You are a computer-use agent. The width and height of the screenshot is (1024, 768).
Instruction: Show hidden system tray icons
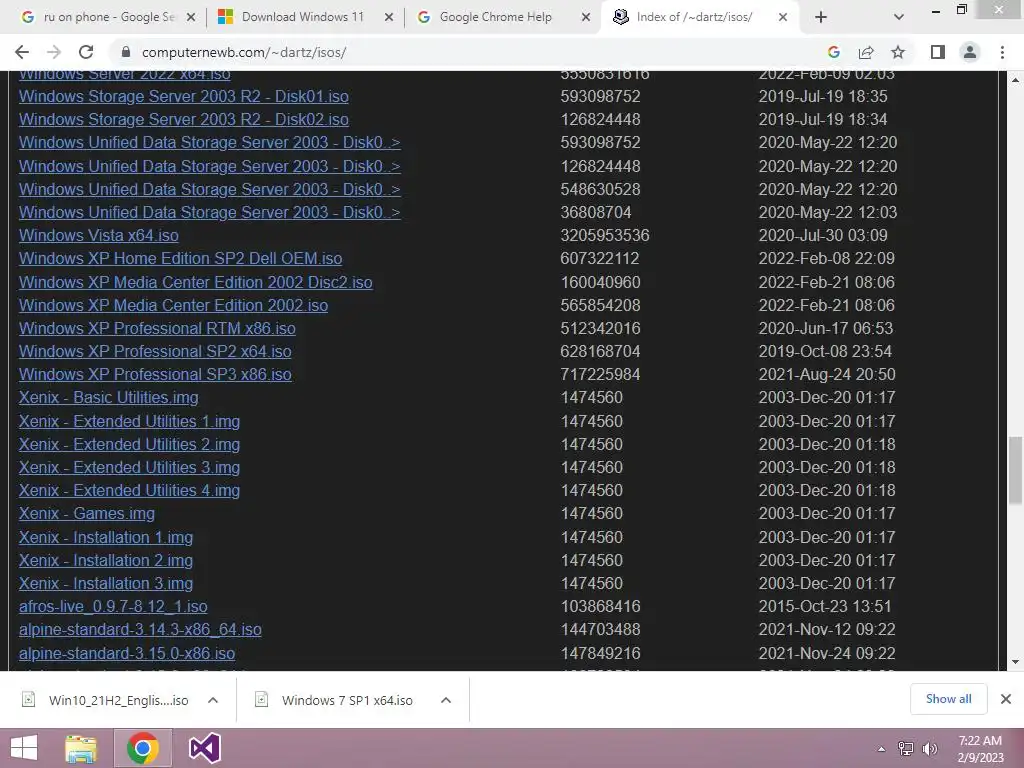pyautogui.click(x=881, y=749)
